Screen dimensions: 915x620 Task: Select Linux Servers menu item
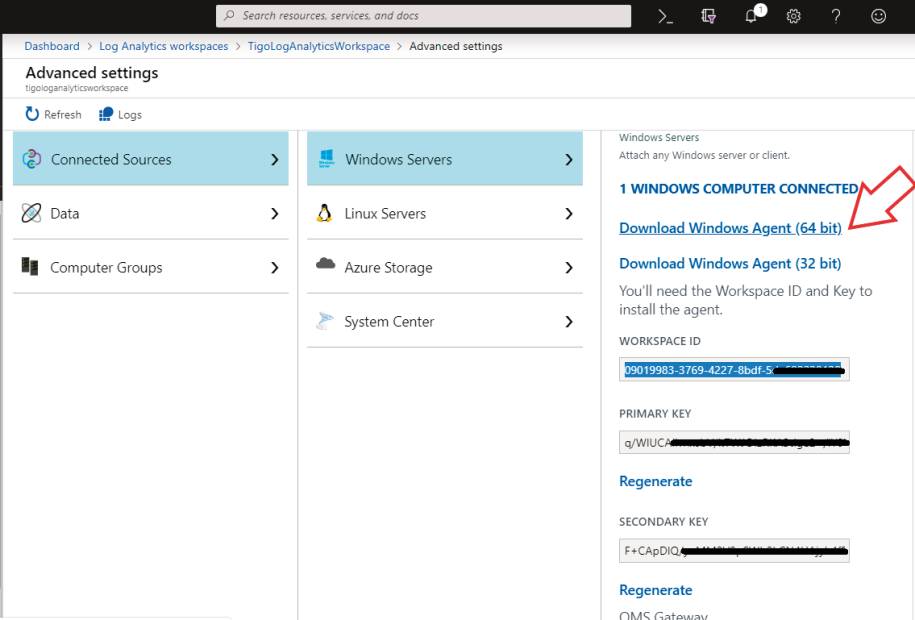[445, 213]
